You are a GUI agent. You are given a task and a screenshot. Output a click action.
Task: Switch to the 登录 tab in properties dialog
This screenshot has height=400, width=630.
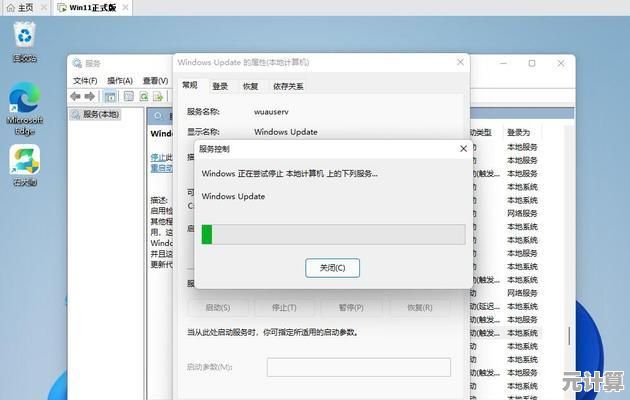(220, 86)
